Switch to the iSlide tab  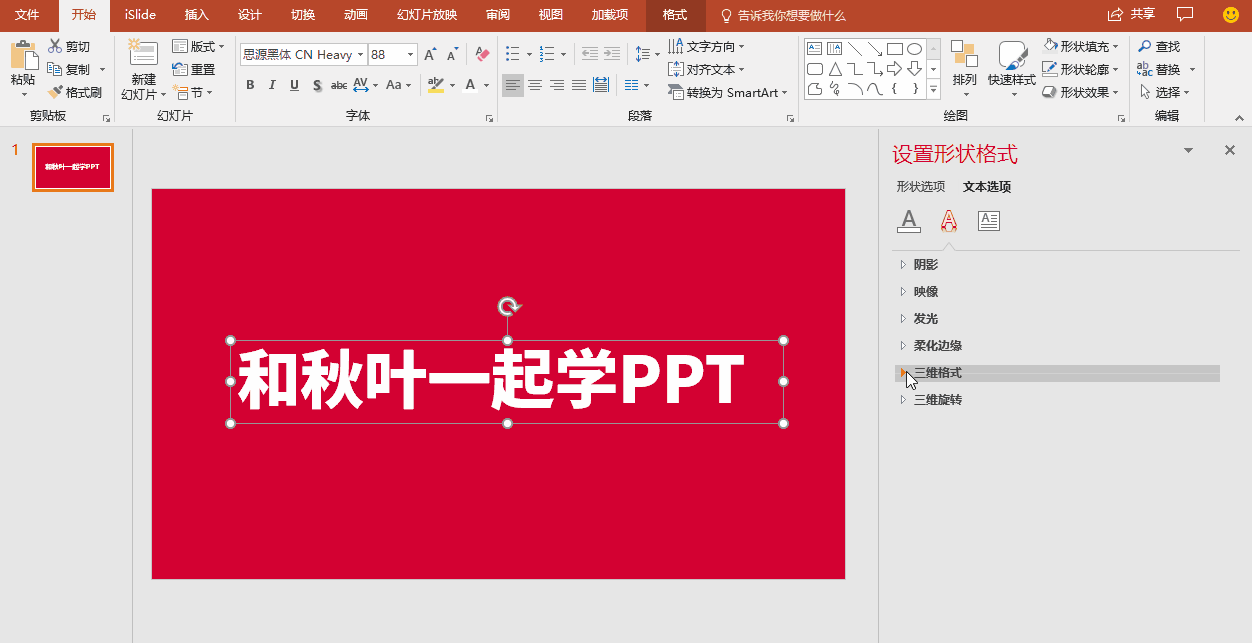(140, 15)
